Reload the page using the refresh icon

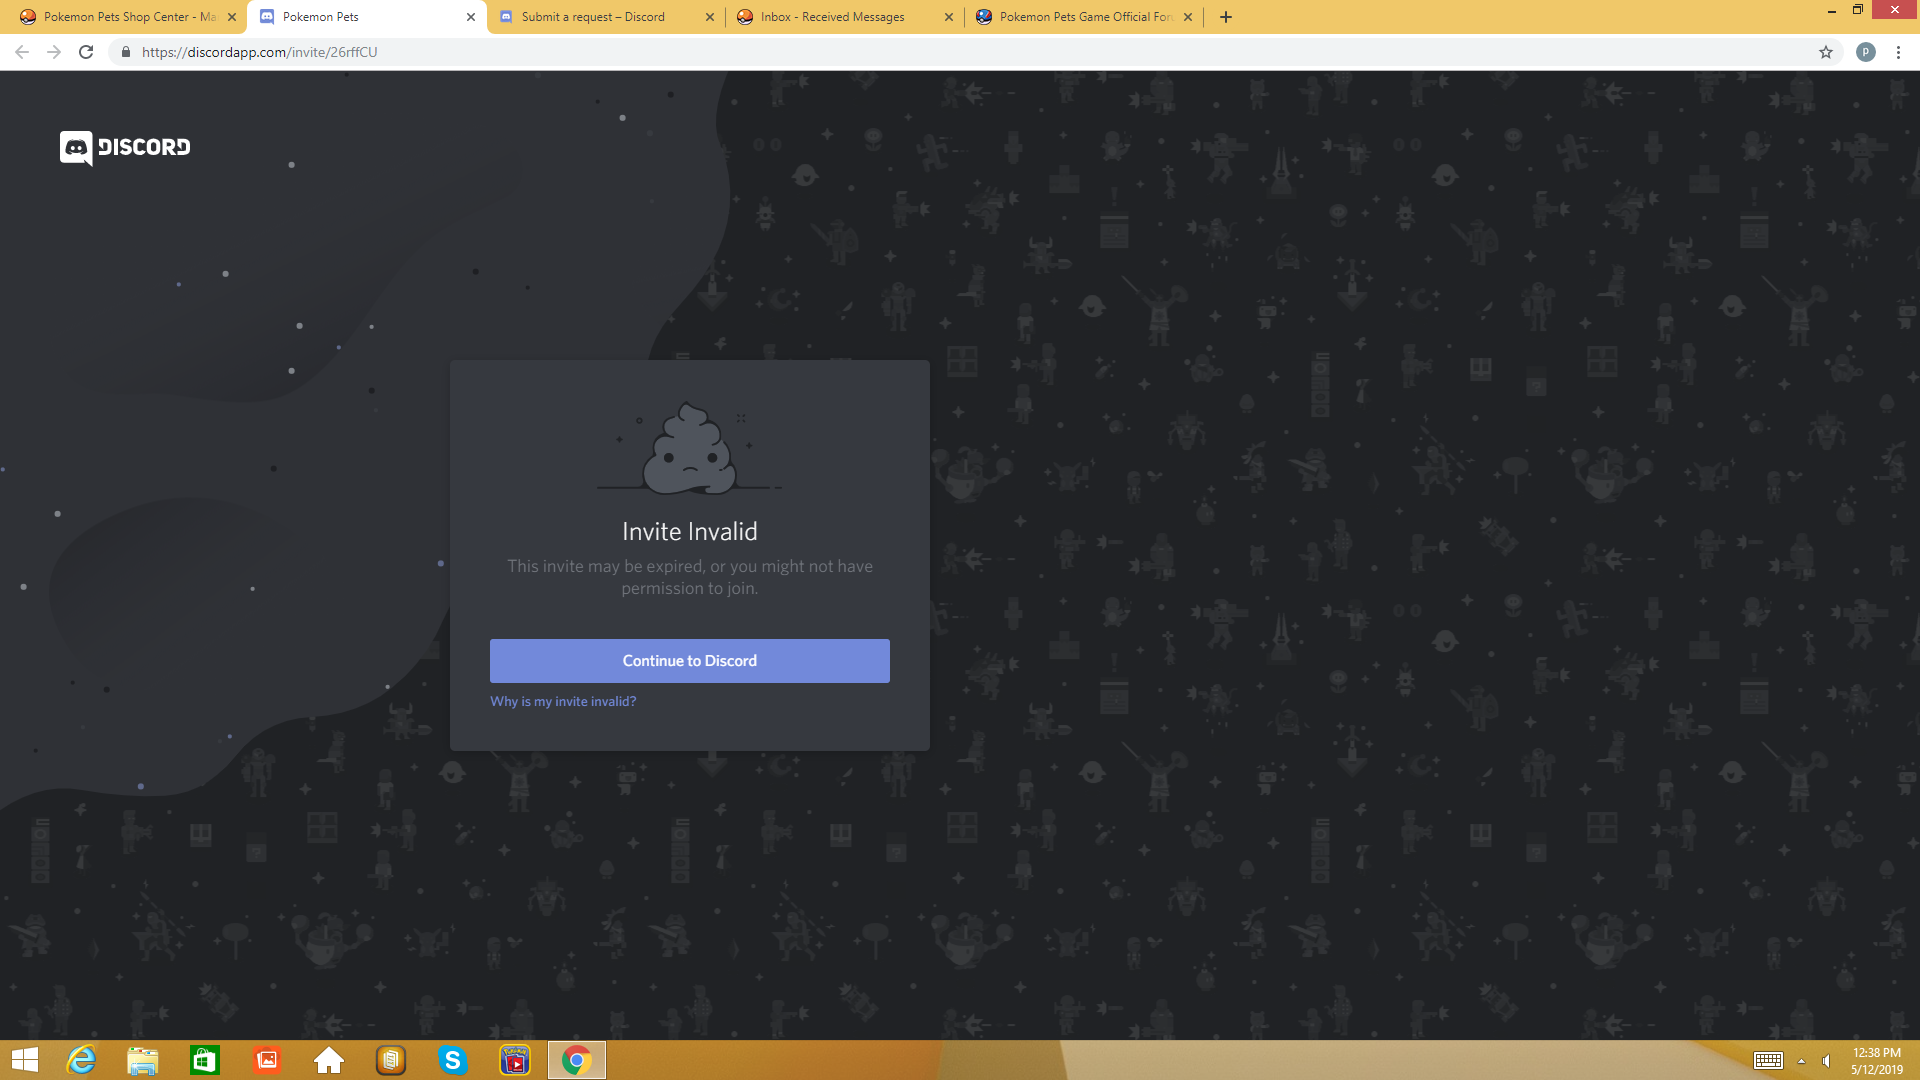coord(86,52)
